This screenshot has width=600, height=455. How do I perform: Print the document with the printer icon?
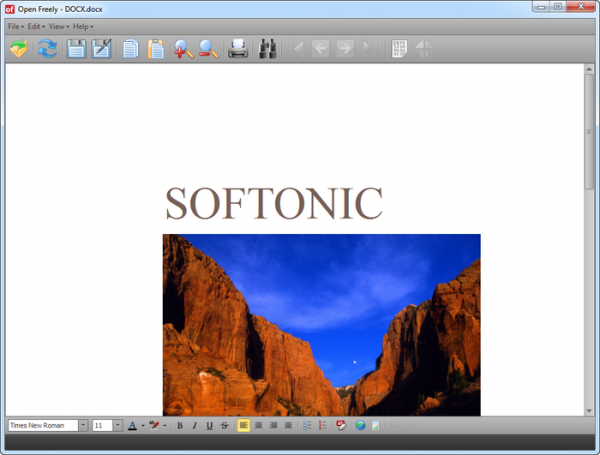tap(238, 49)
